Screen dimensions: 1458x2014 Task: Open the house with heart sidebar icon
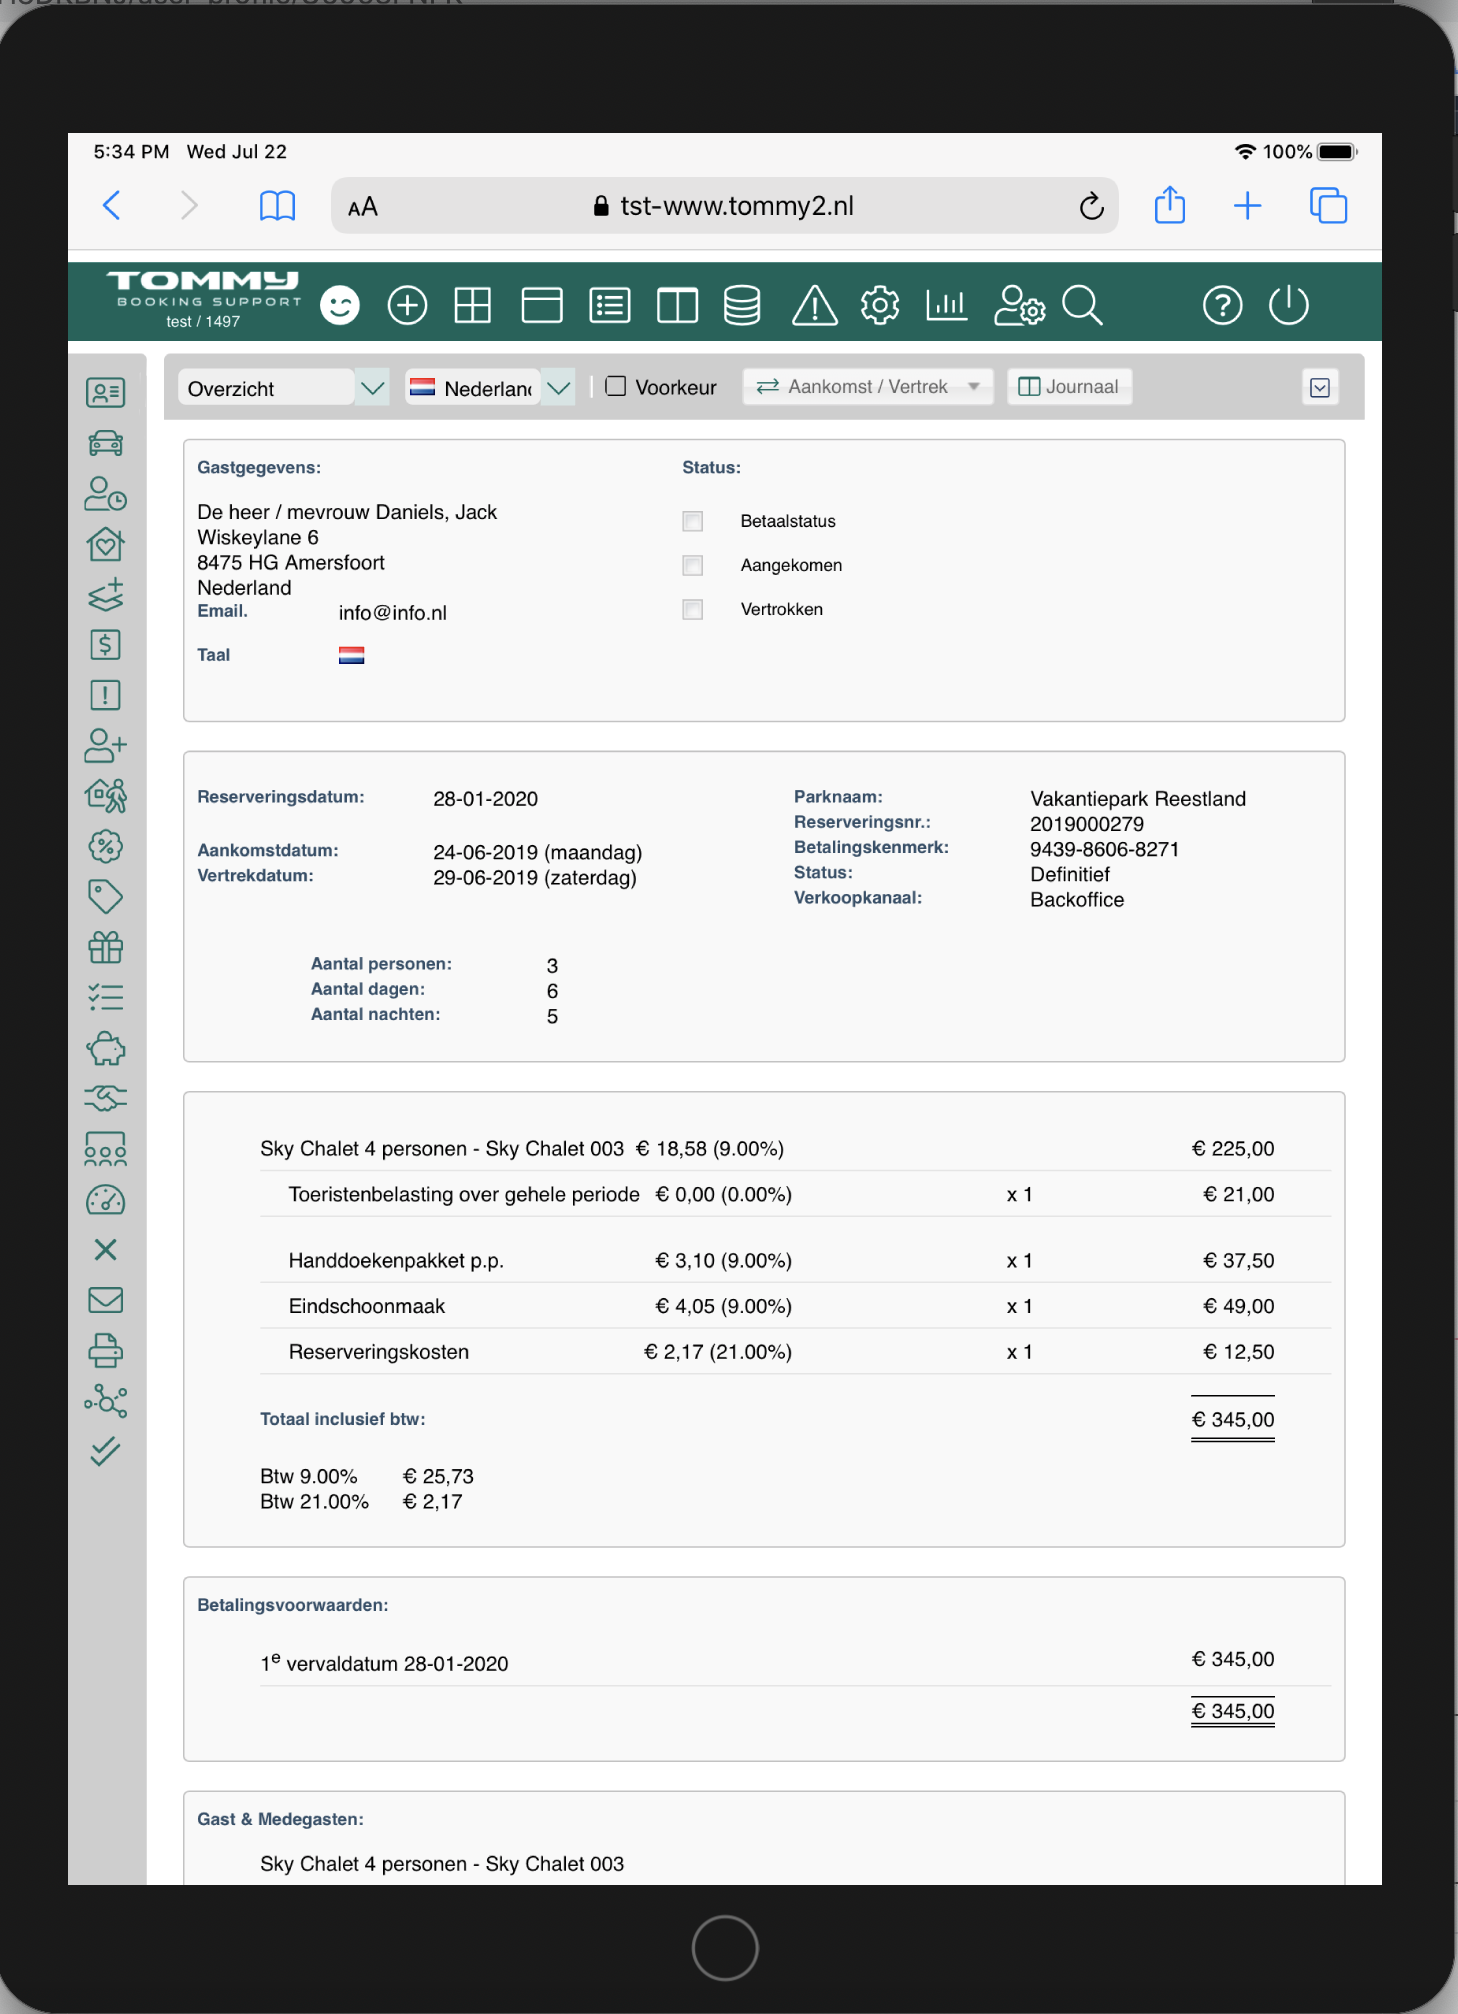[105, 544]
